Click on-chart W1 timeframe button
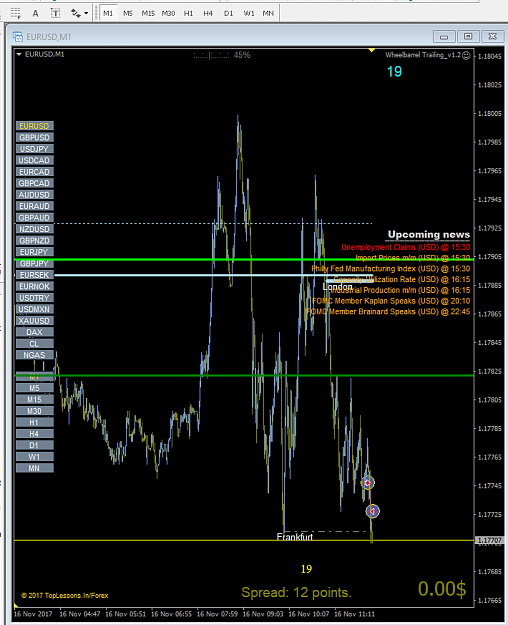Screen dimensions: 508x625 (34, 457)
